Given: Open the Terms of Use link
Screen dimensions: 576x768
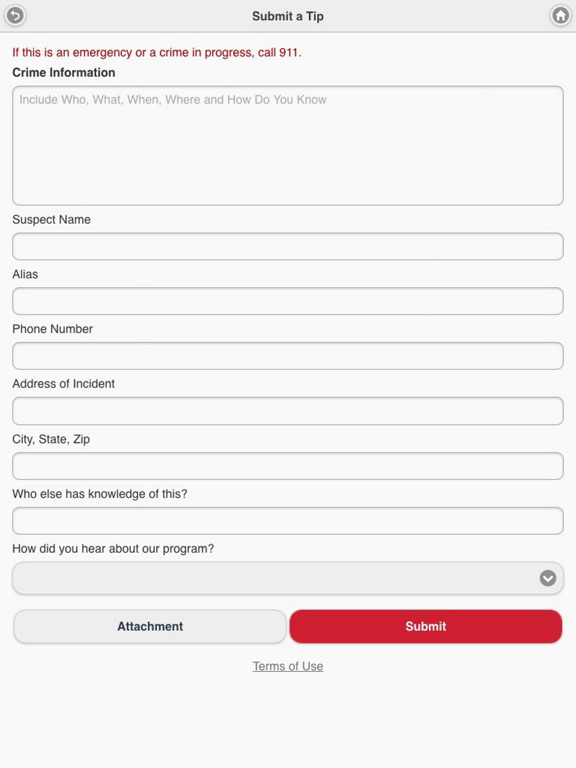Looking at the screenshot, I should coord(288,666).
